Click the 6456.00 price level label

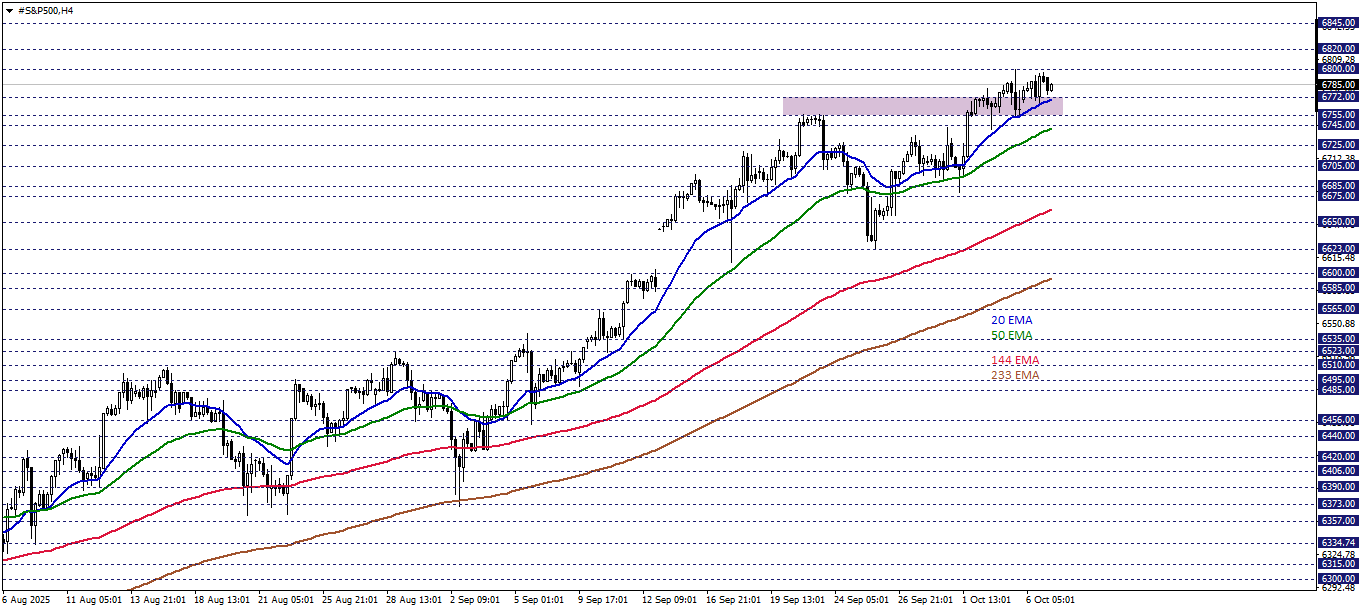click(1338, 420)
